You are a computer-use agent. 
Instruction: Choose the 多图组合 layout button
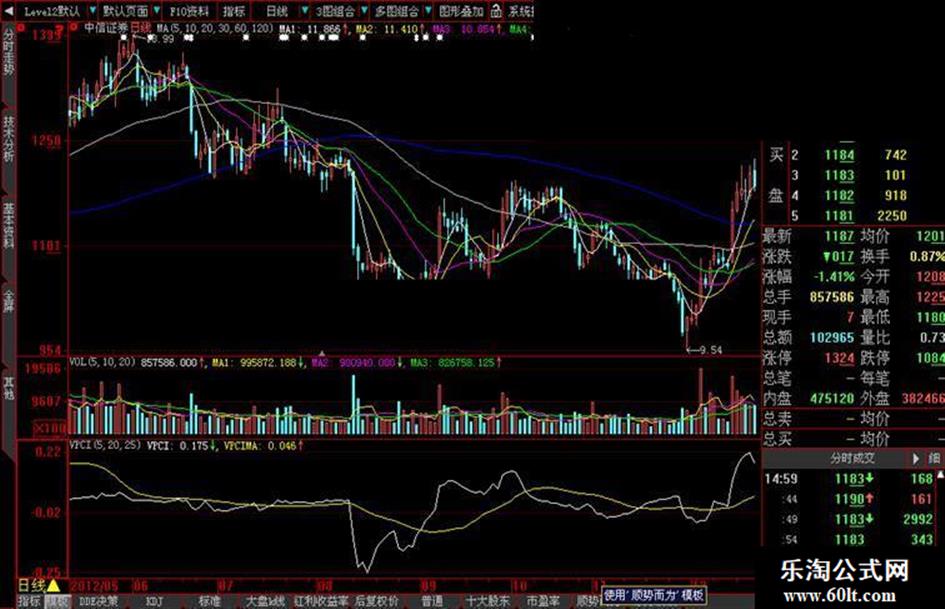point(396,11)
